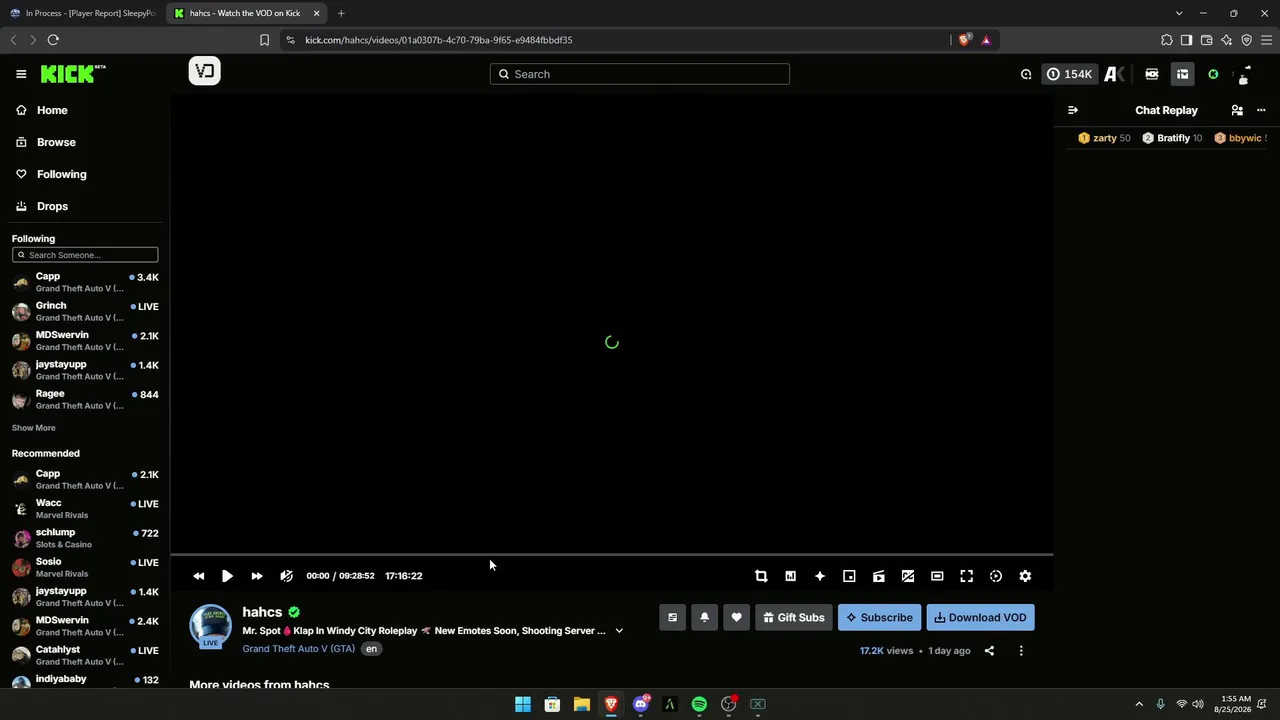Viewport: 1280px width, 720px height.
Task: Open Ragee channel in the Following list
Action: [85, 399]
